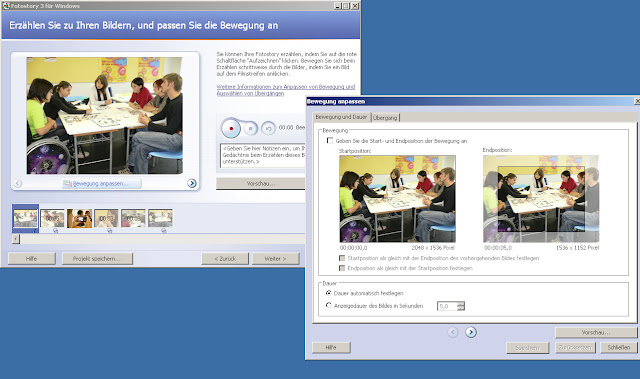Image resolution: width=640 pixels, height=379 pixels.
Task: Go to previous picture in Fotostory preview
Action: point(18,184)
